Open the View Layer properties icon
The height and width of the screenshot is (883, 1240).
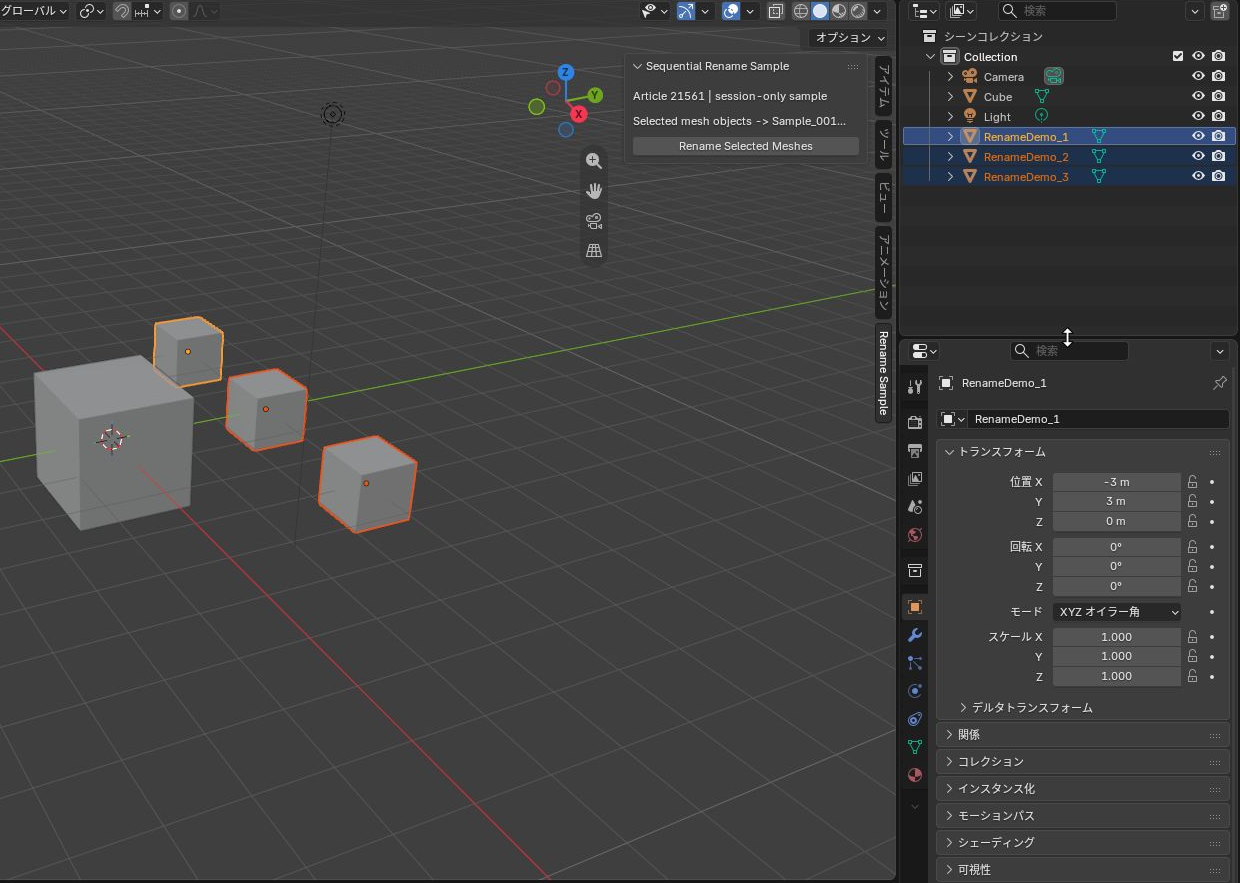pyautogui.click(x=914, y=479)
